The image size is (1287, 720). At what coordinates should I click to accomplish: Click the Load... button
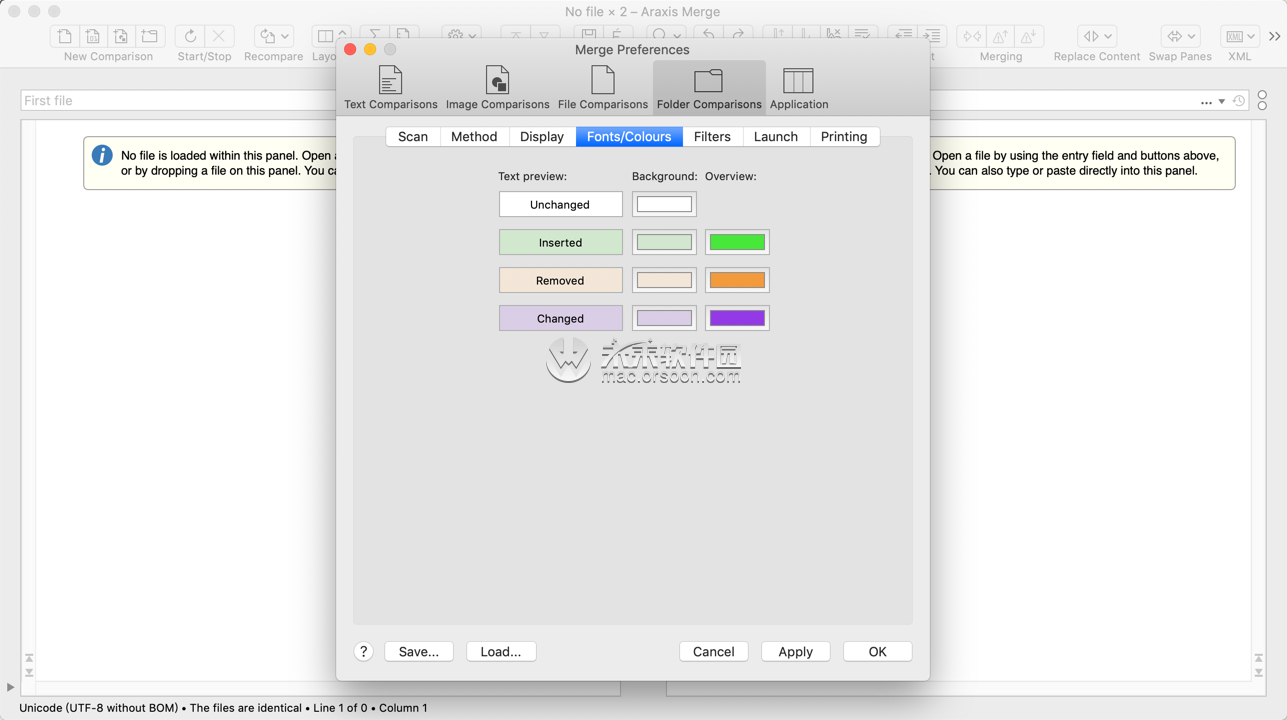(501, 651)
